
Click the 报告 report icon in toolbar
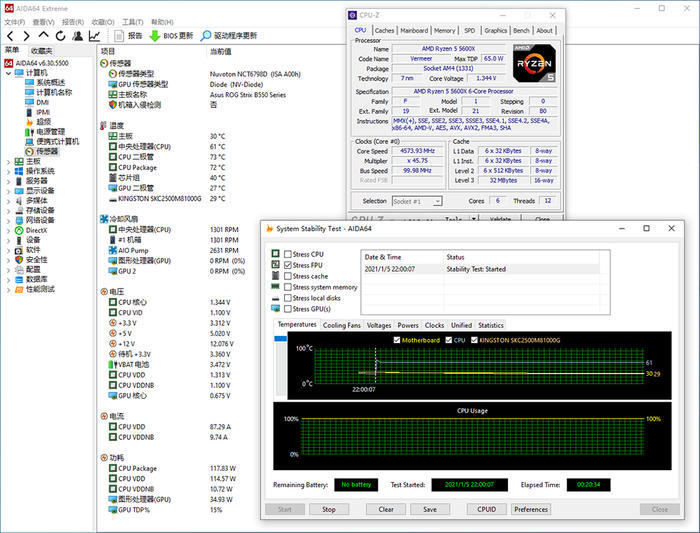119,36
